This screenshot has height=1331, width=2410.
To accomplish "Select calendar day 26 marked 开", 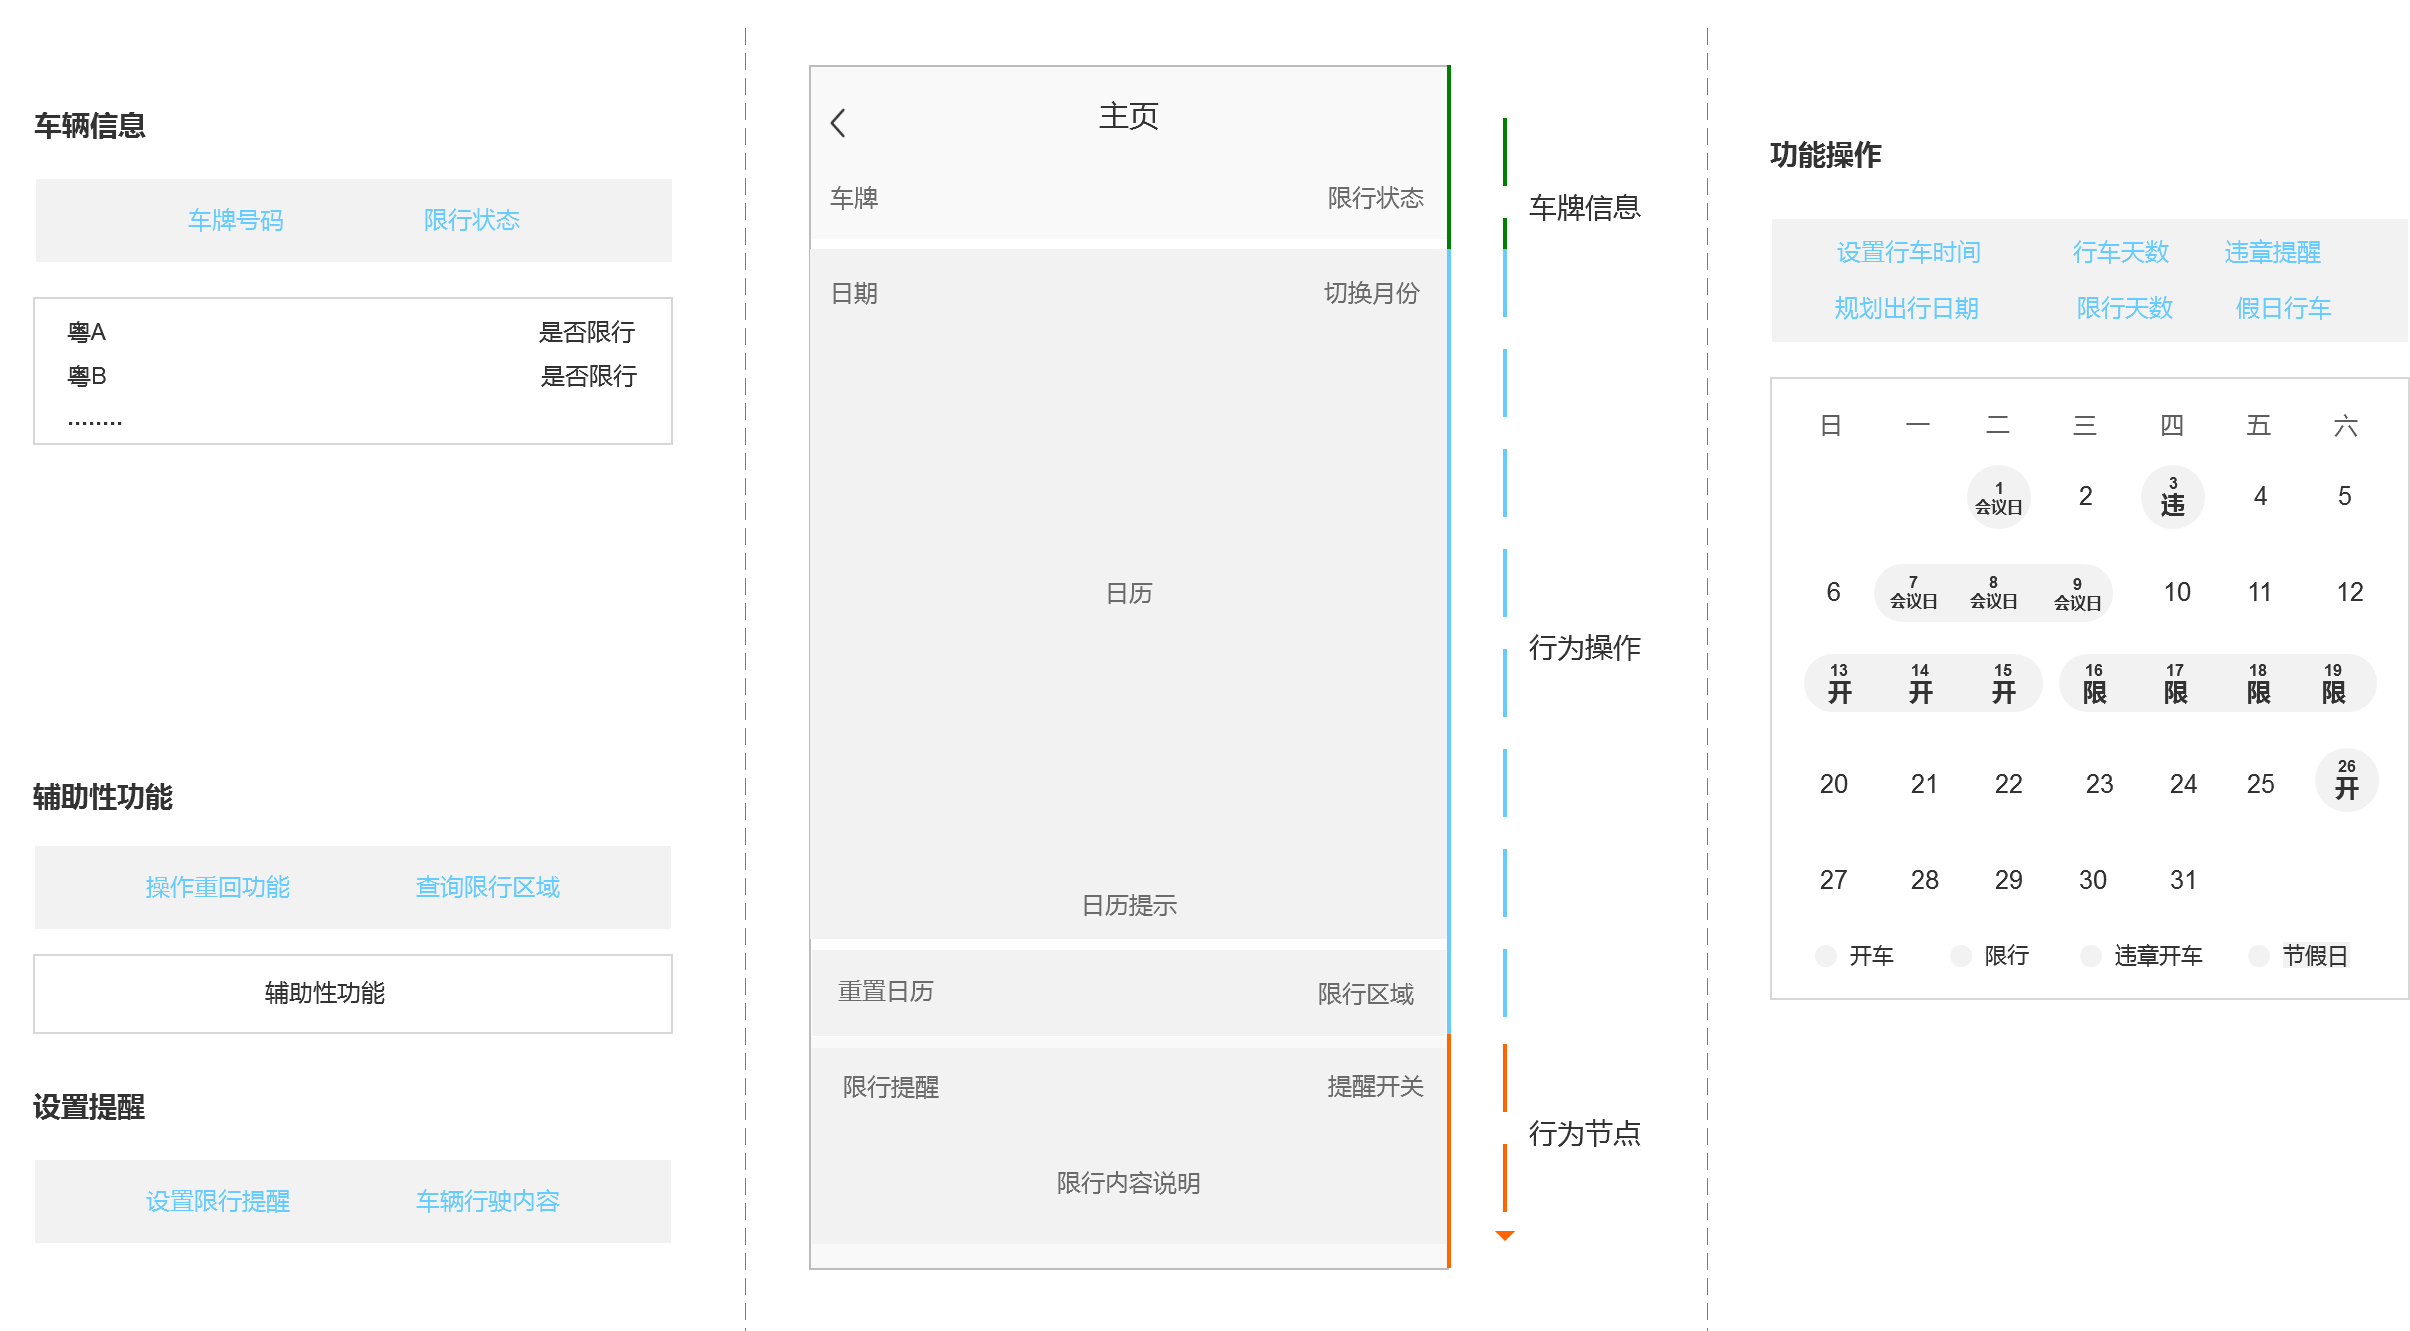I will [x=2346, y=780].
